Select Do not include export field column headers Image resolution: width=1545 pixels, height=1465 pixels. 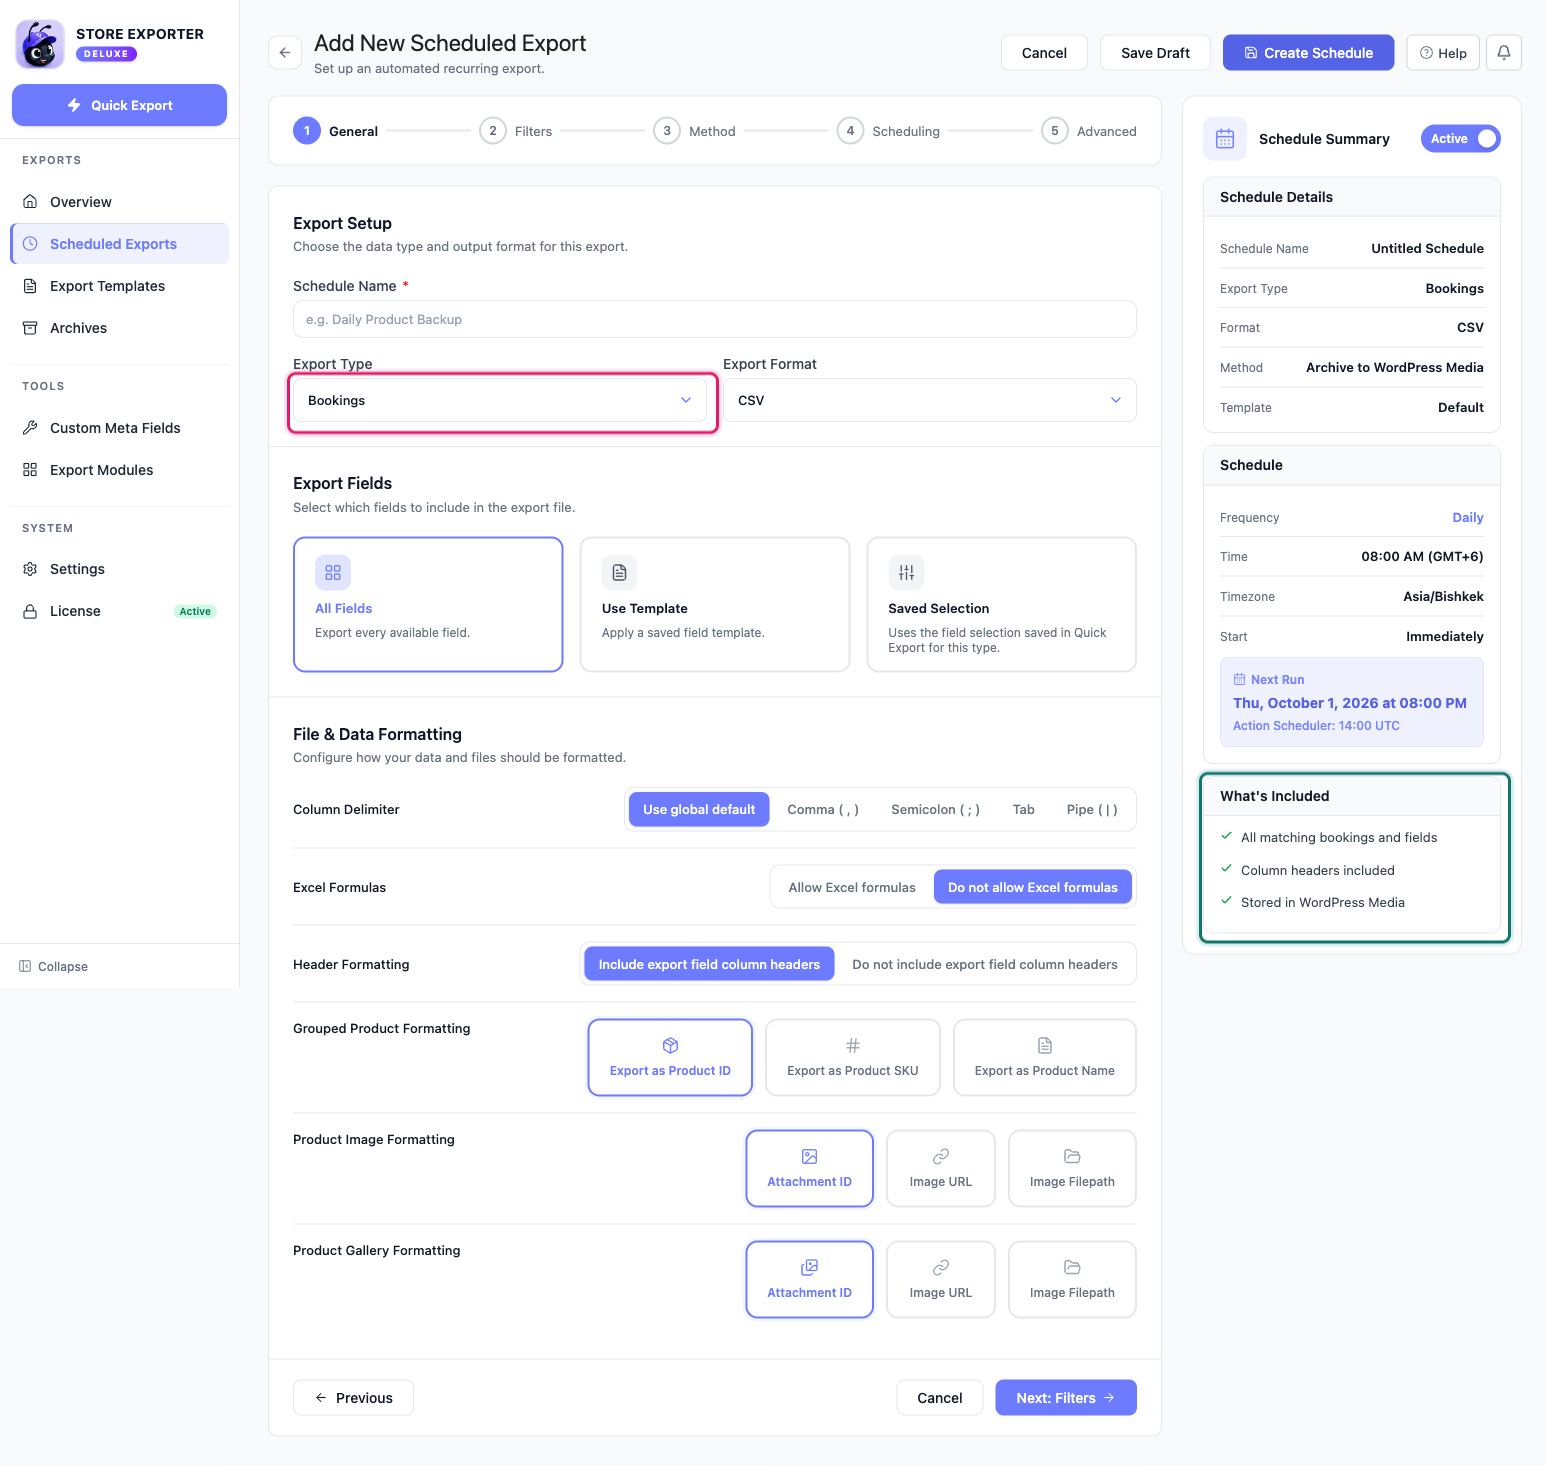coord(985,964)
